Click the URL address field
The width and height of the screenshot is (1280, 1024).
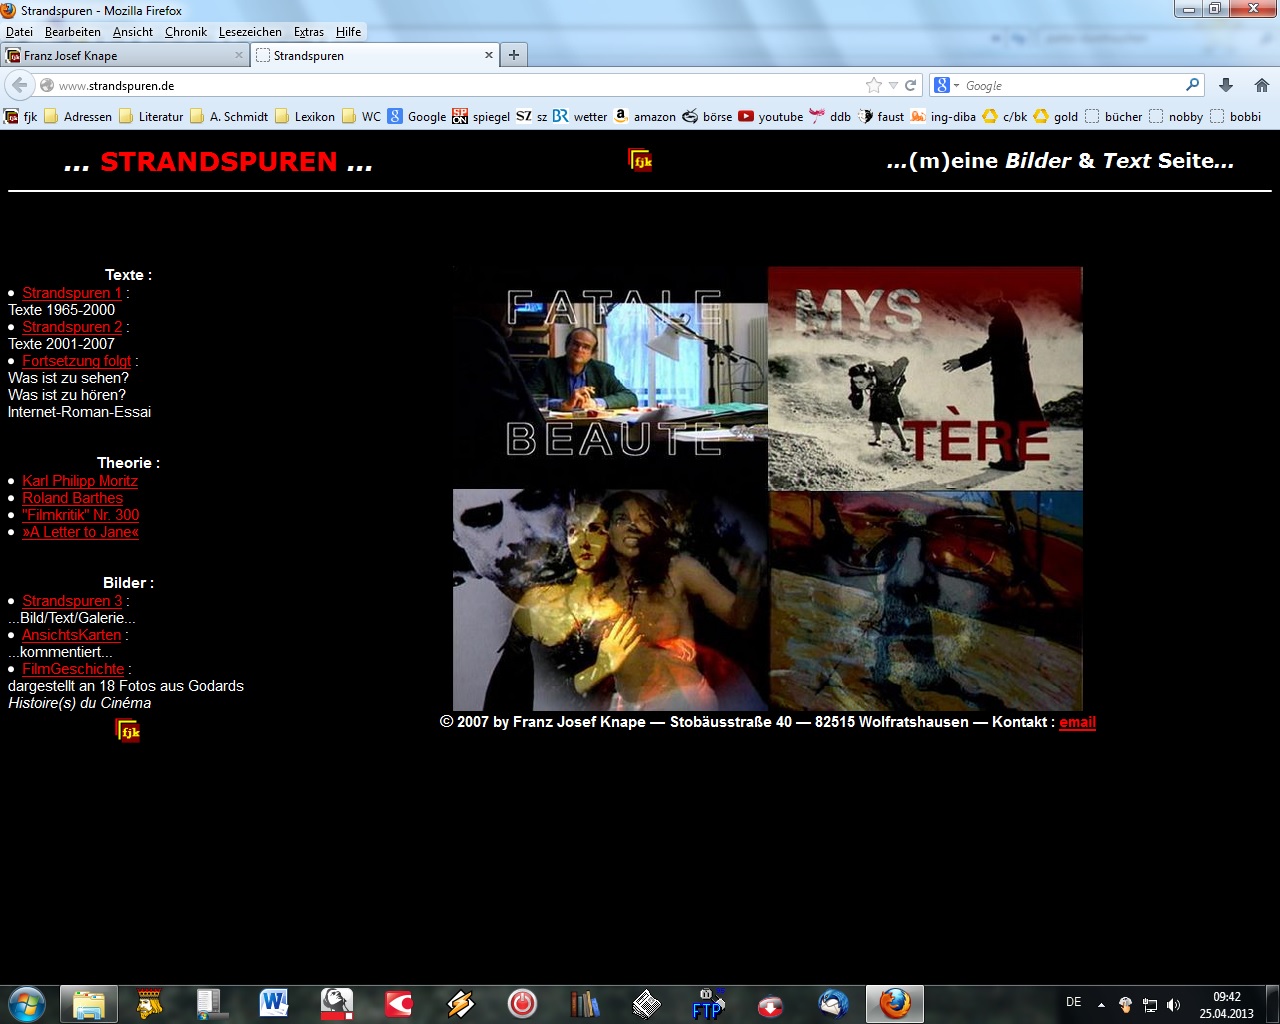click(460, 85)
